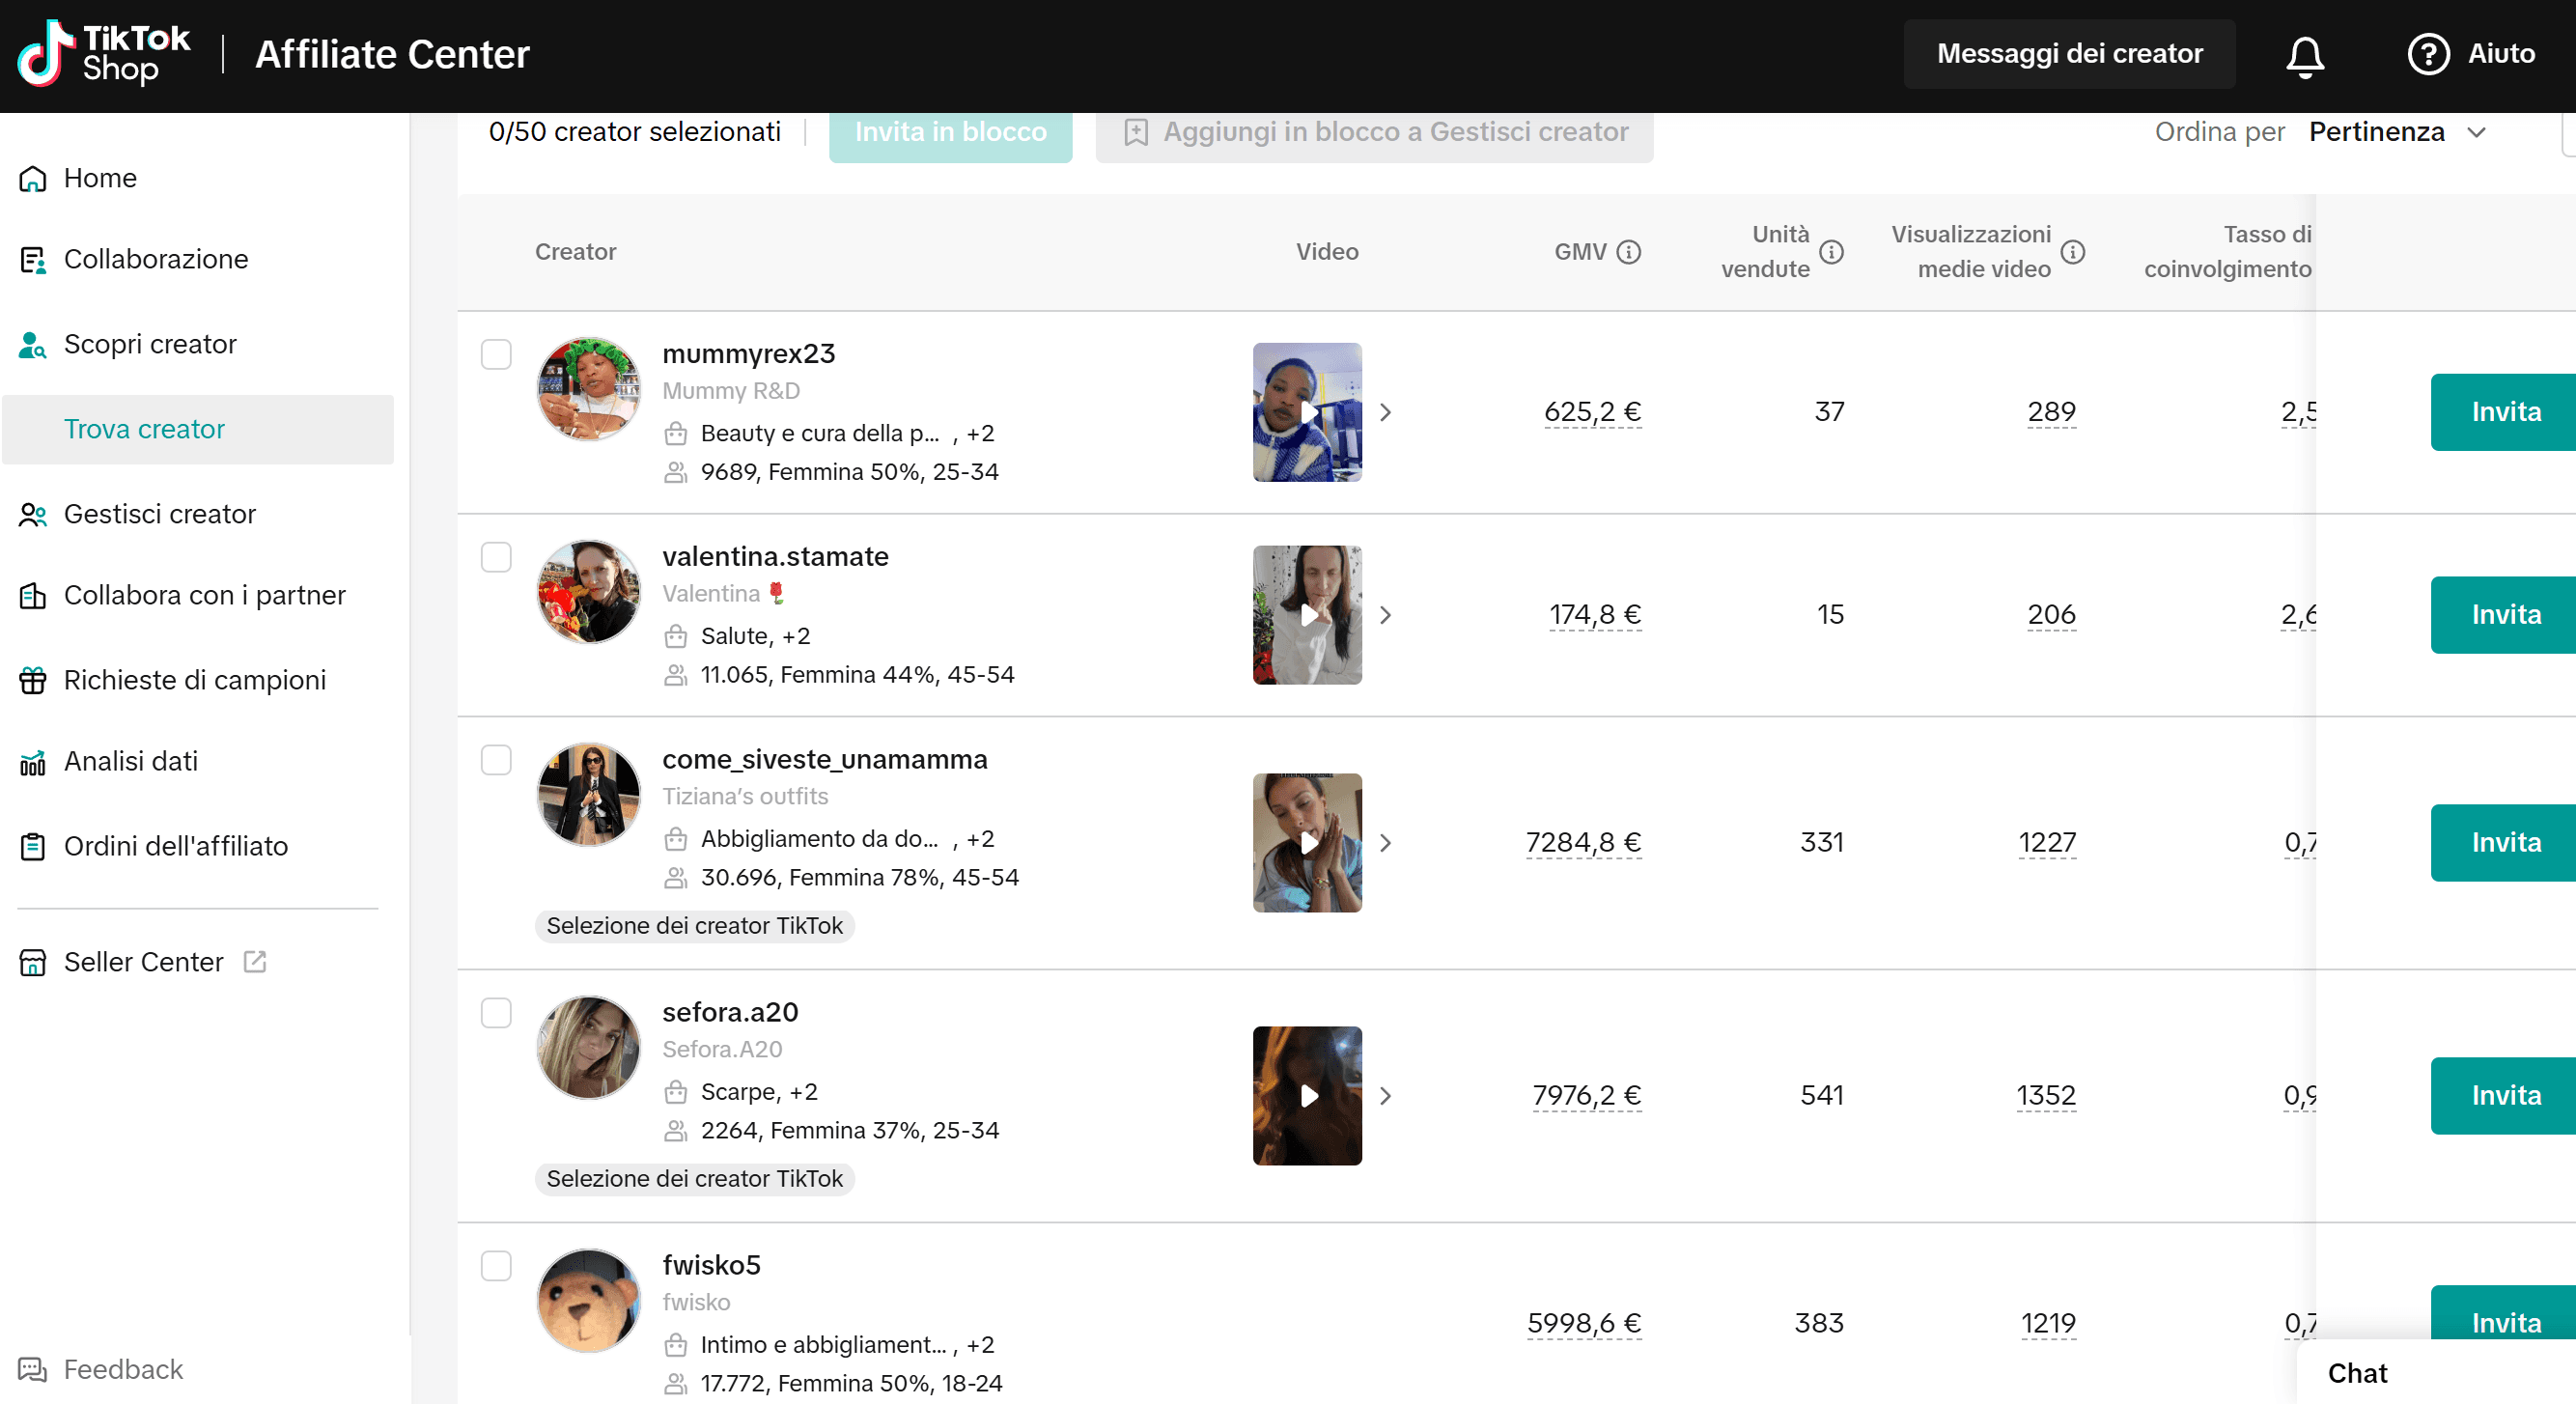The height and width of the screenshot is (1404, 2576).
Task: Open the Chat panel
Action: (x=2436, y=1373)
